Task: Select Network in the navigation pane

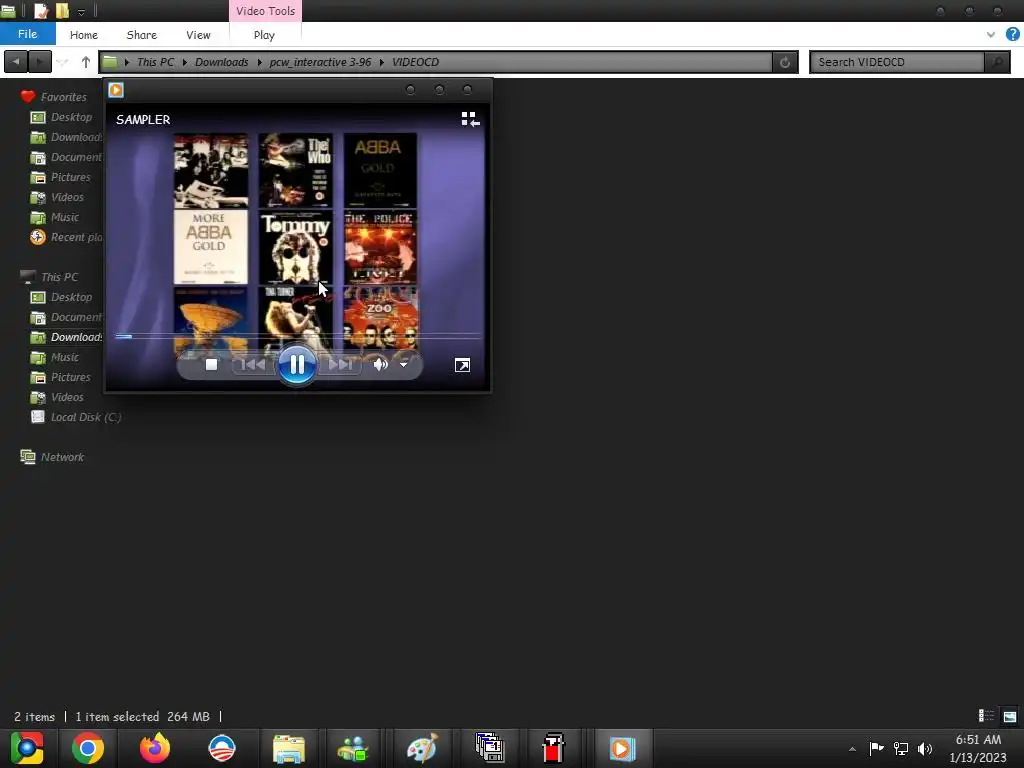Action: [62, 457]
